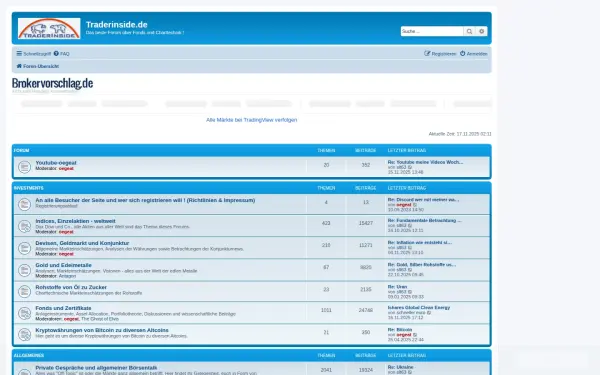Open last post Re: Discord wer mit meiner

[423, 199]
